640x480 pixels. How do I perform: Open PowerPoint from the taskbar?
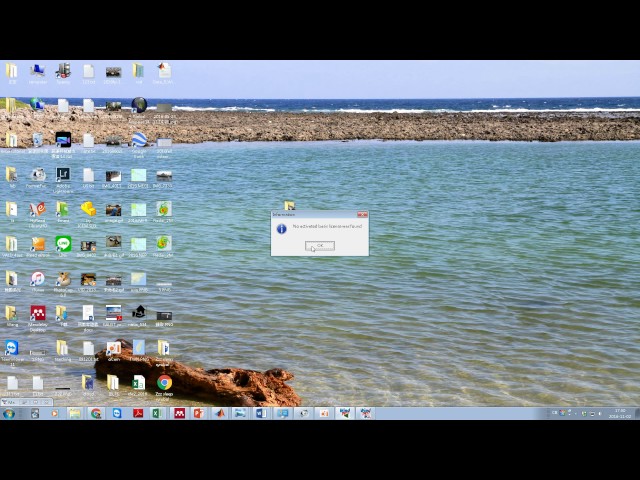199,413
